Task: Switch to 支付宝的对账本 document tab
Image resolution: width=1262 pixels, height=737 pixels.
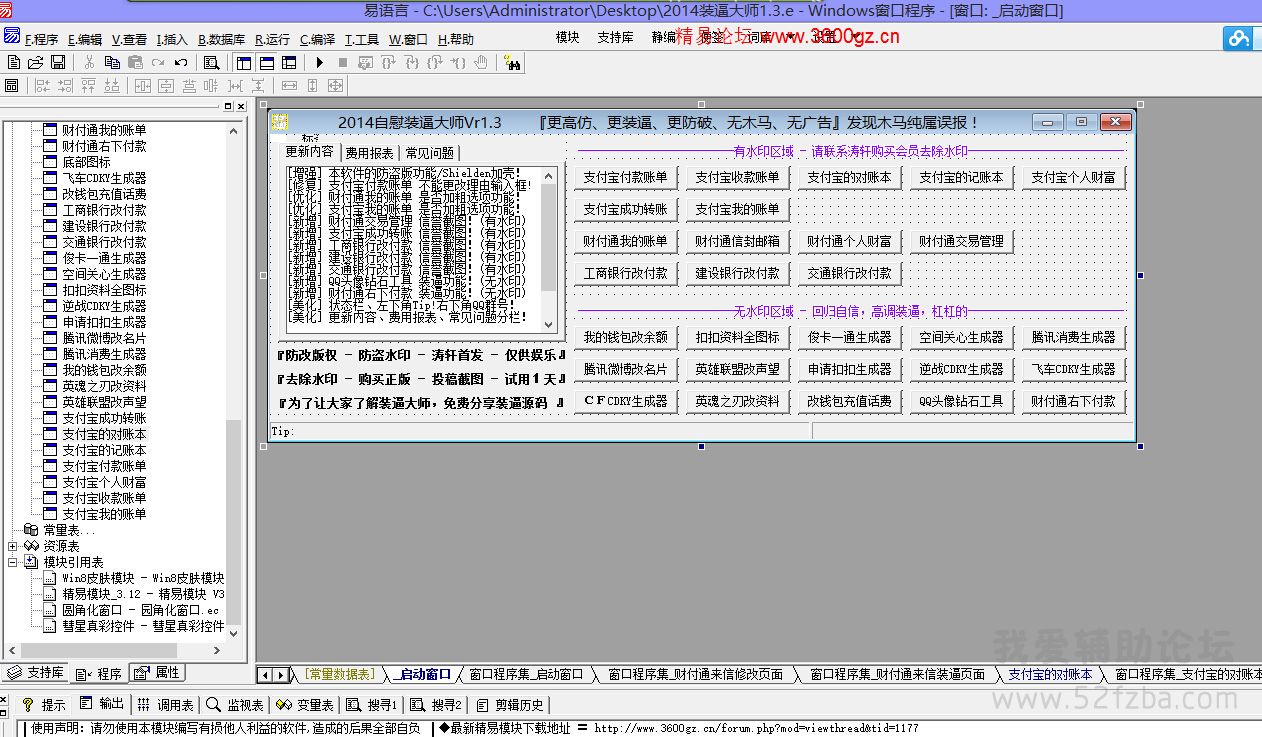Action: [1050, 674]
